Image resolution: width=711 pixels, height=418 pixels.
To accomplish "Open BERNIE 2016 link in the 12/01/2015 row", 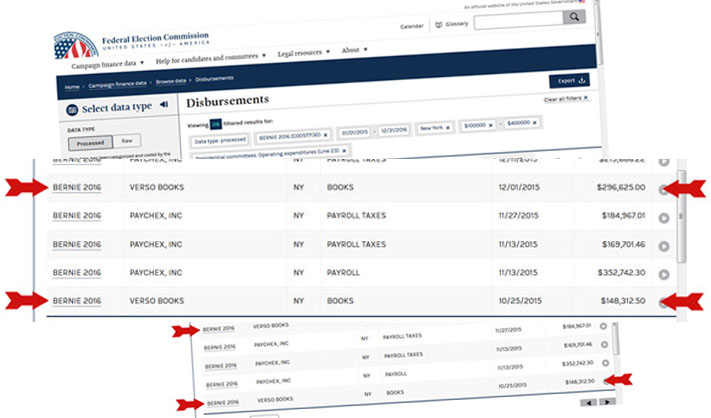I will click(77, 187).
